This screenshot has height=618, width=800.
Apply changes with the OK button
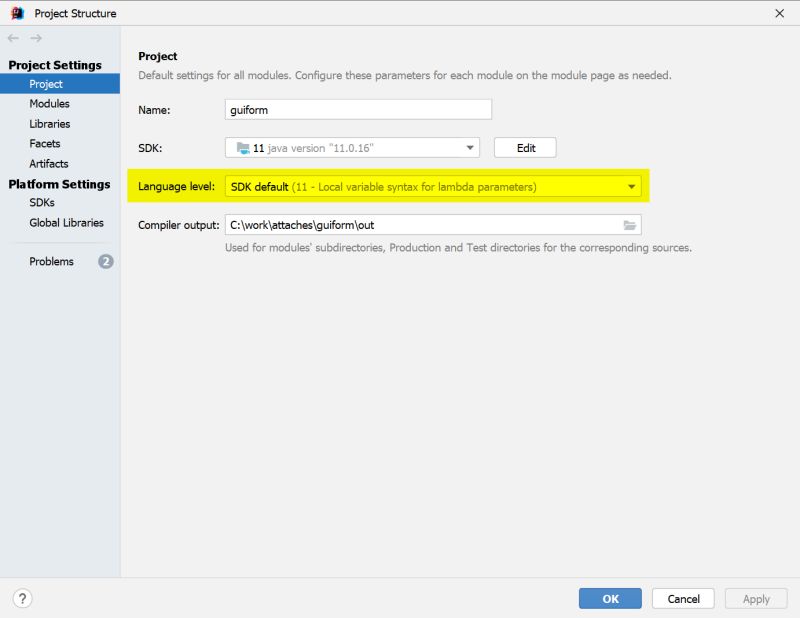tap(612, 598)
